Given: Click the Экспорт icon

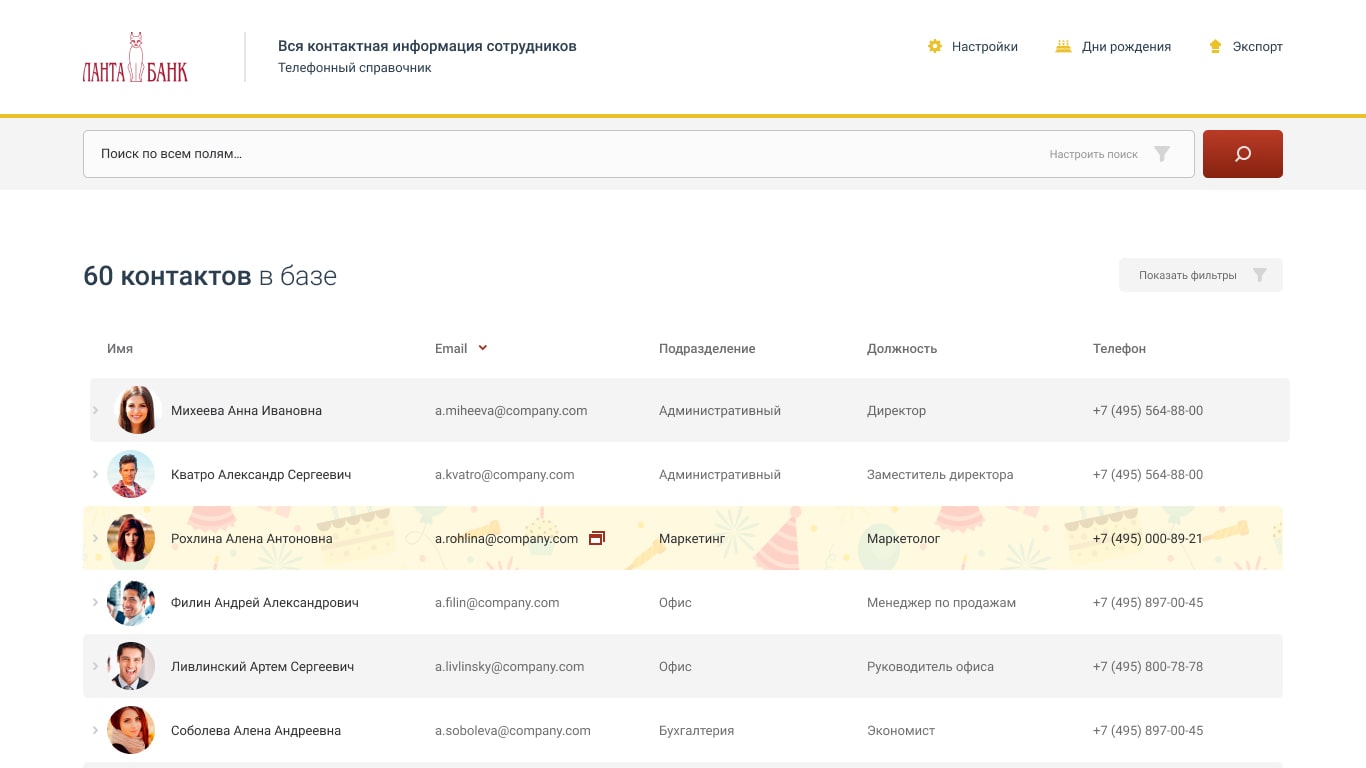Looking at the screenshot, I should pos(1215,46).
